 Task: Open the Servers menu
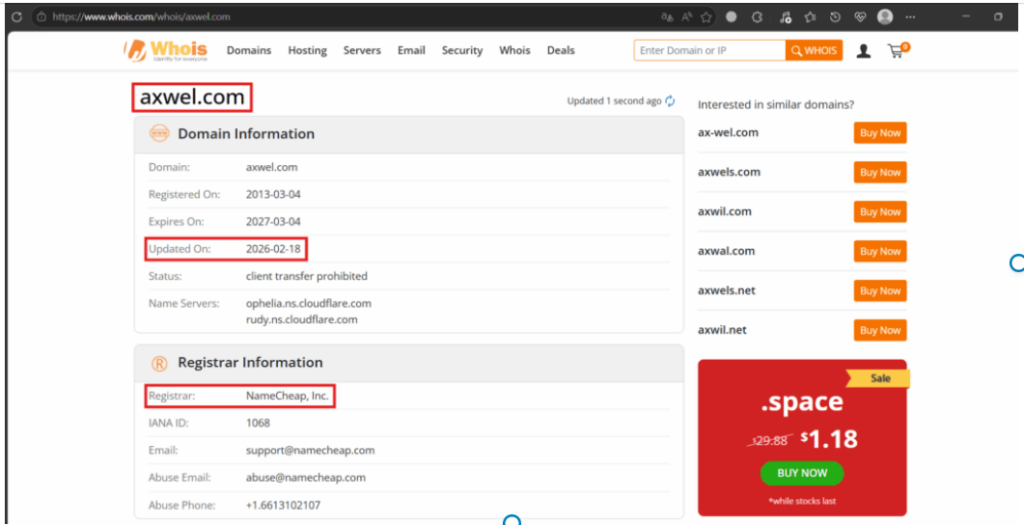pos(362,50)
